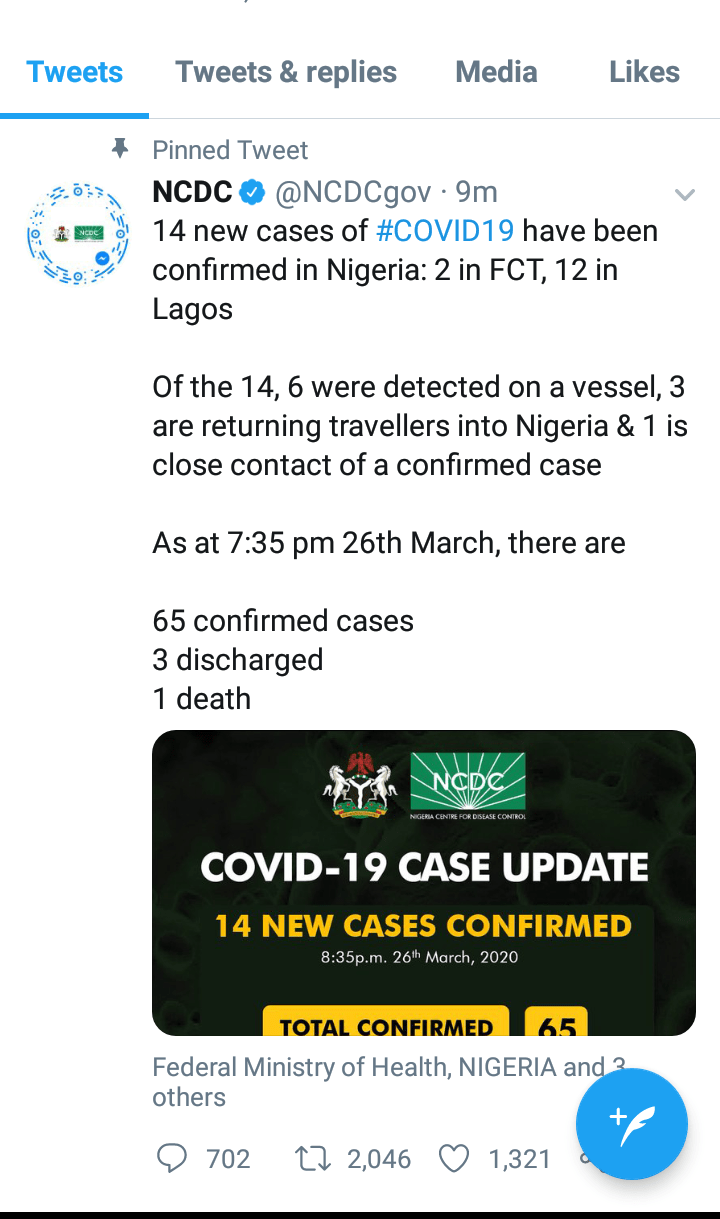
Task: Select the Media tab
Action: (x=496, y=72)
